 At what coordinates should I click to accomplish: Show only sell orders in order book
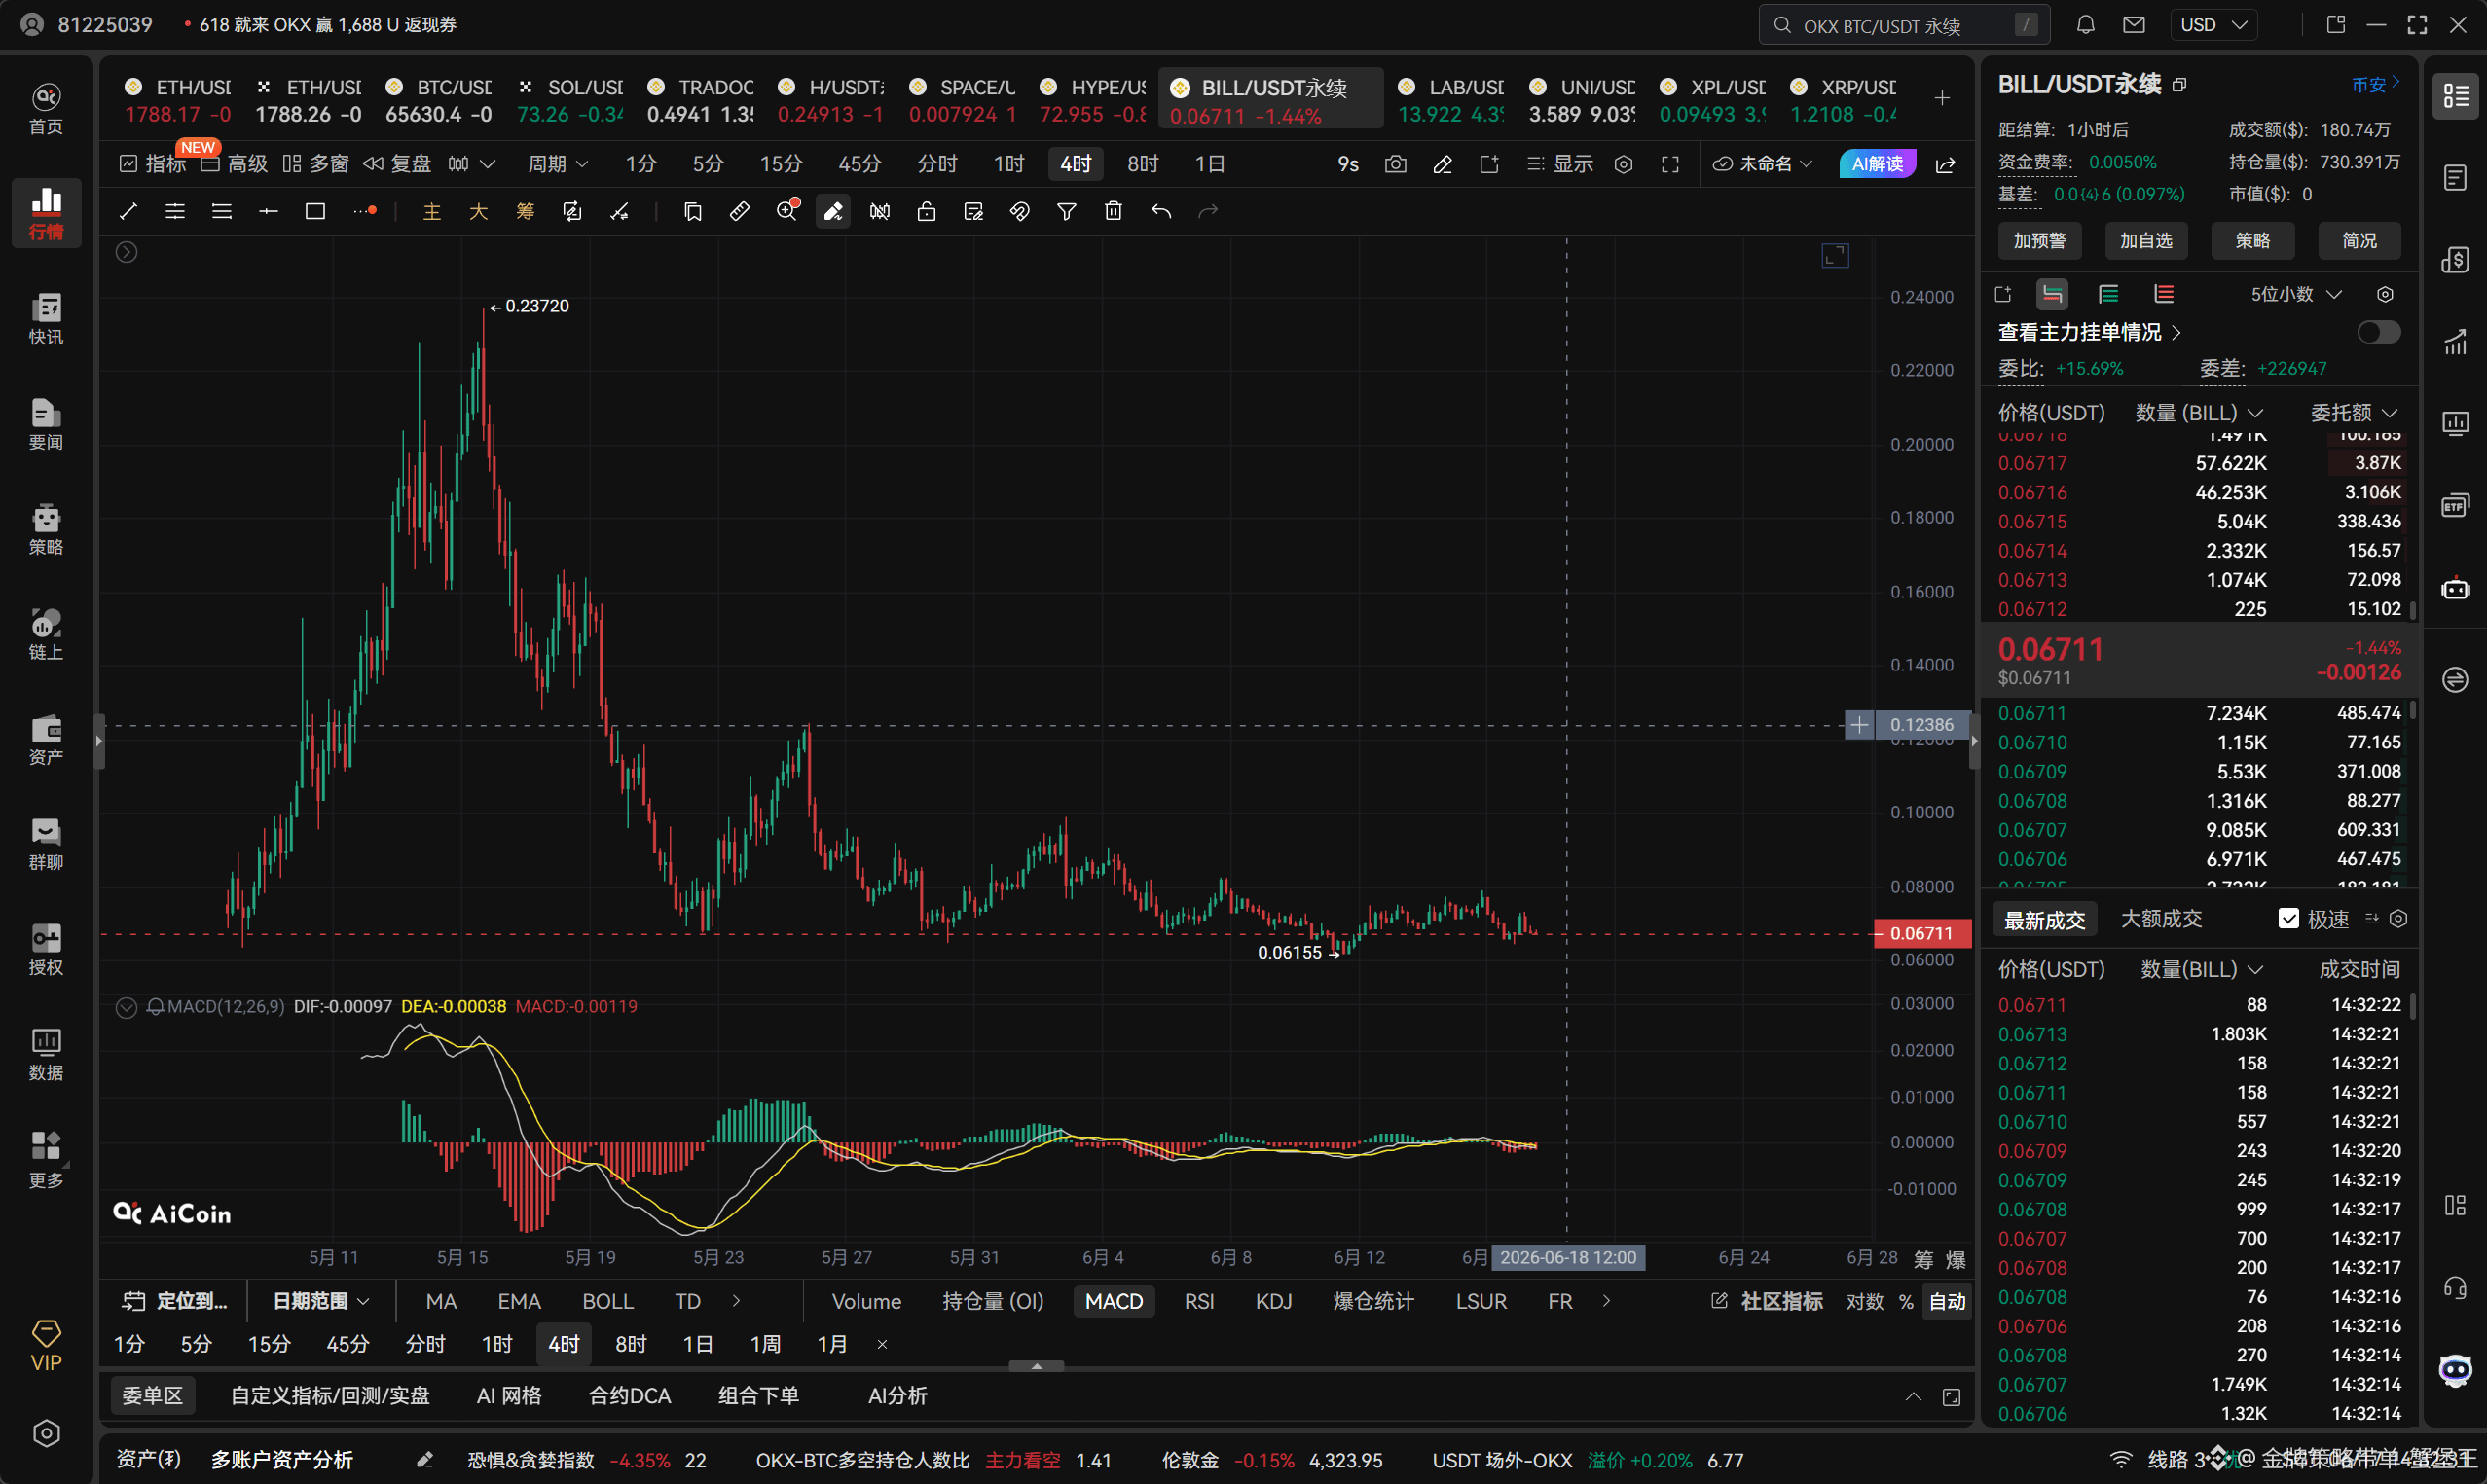[x=2164, y=294]
